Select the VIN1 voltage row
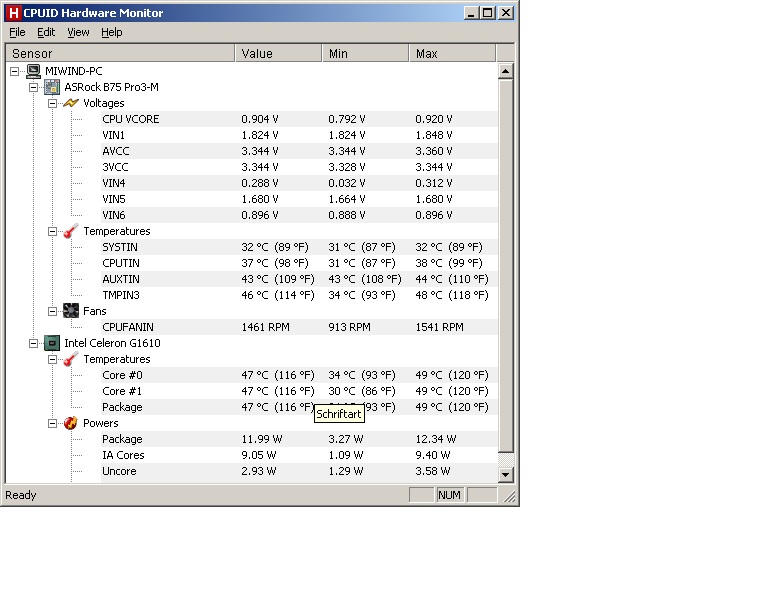 click(299, 135)
